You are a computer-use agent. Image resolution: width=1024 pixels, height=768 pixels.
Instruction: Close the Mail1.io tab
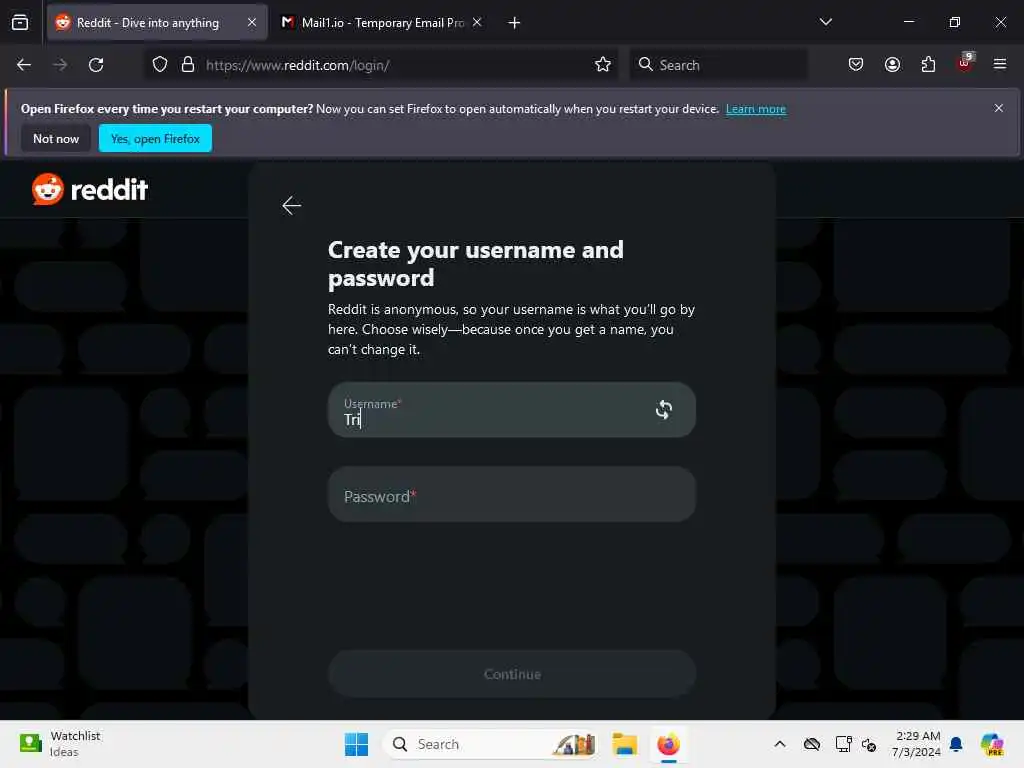point(477,22)
